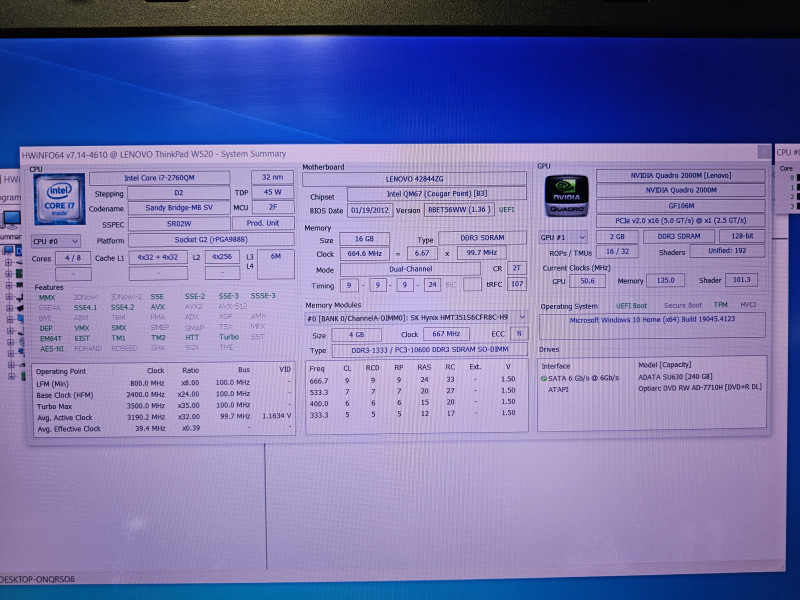Click the 4x256 L2 cache field
Screen dimensions: 800x600
(222, 257)
